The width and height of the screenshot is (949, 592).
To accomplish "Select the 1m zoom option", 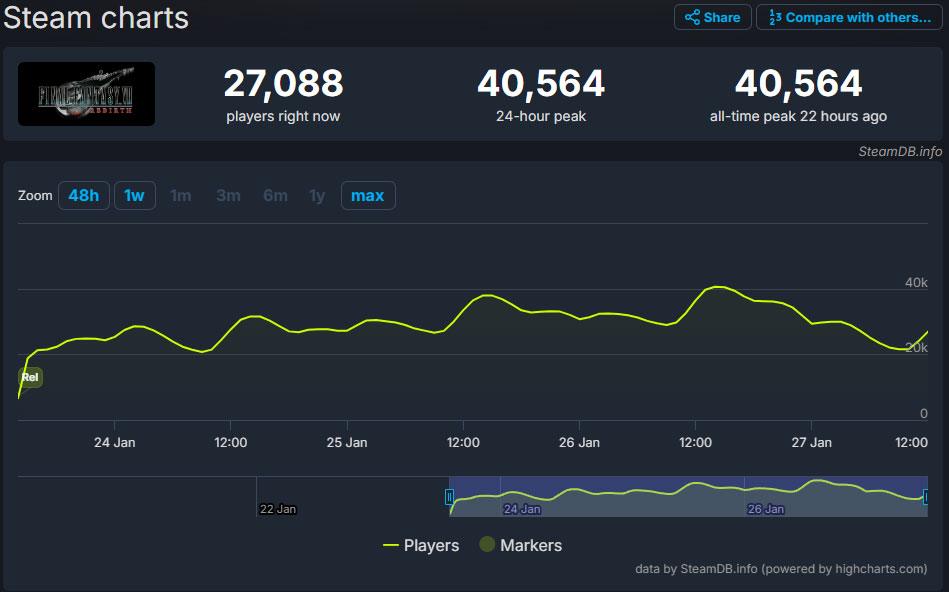I will tap(181, 196).
